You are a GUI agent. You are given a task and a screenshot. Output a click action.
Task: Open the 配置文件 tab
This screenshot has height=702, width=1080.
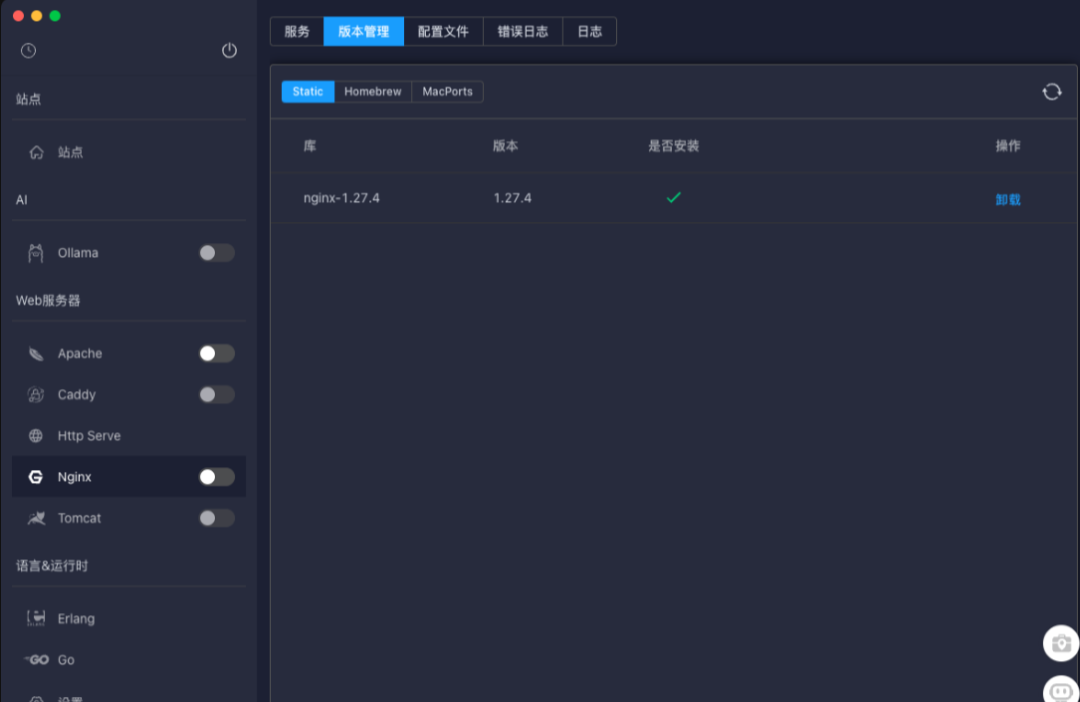(444, 32)
